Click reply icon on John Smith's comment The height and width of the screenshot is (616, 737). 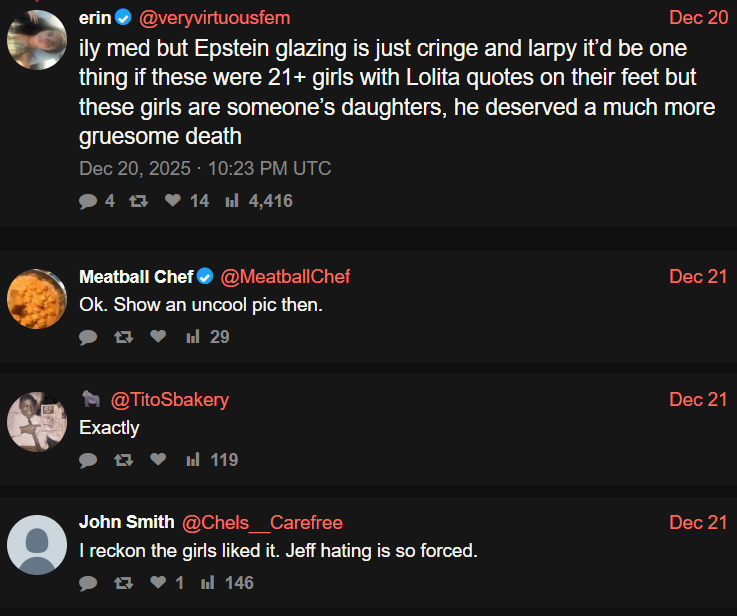88,583
